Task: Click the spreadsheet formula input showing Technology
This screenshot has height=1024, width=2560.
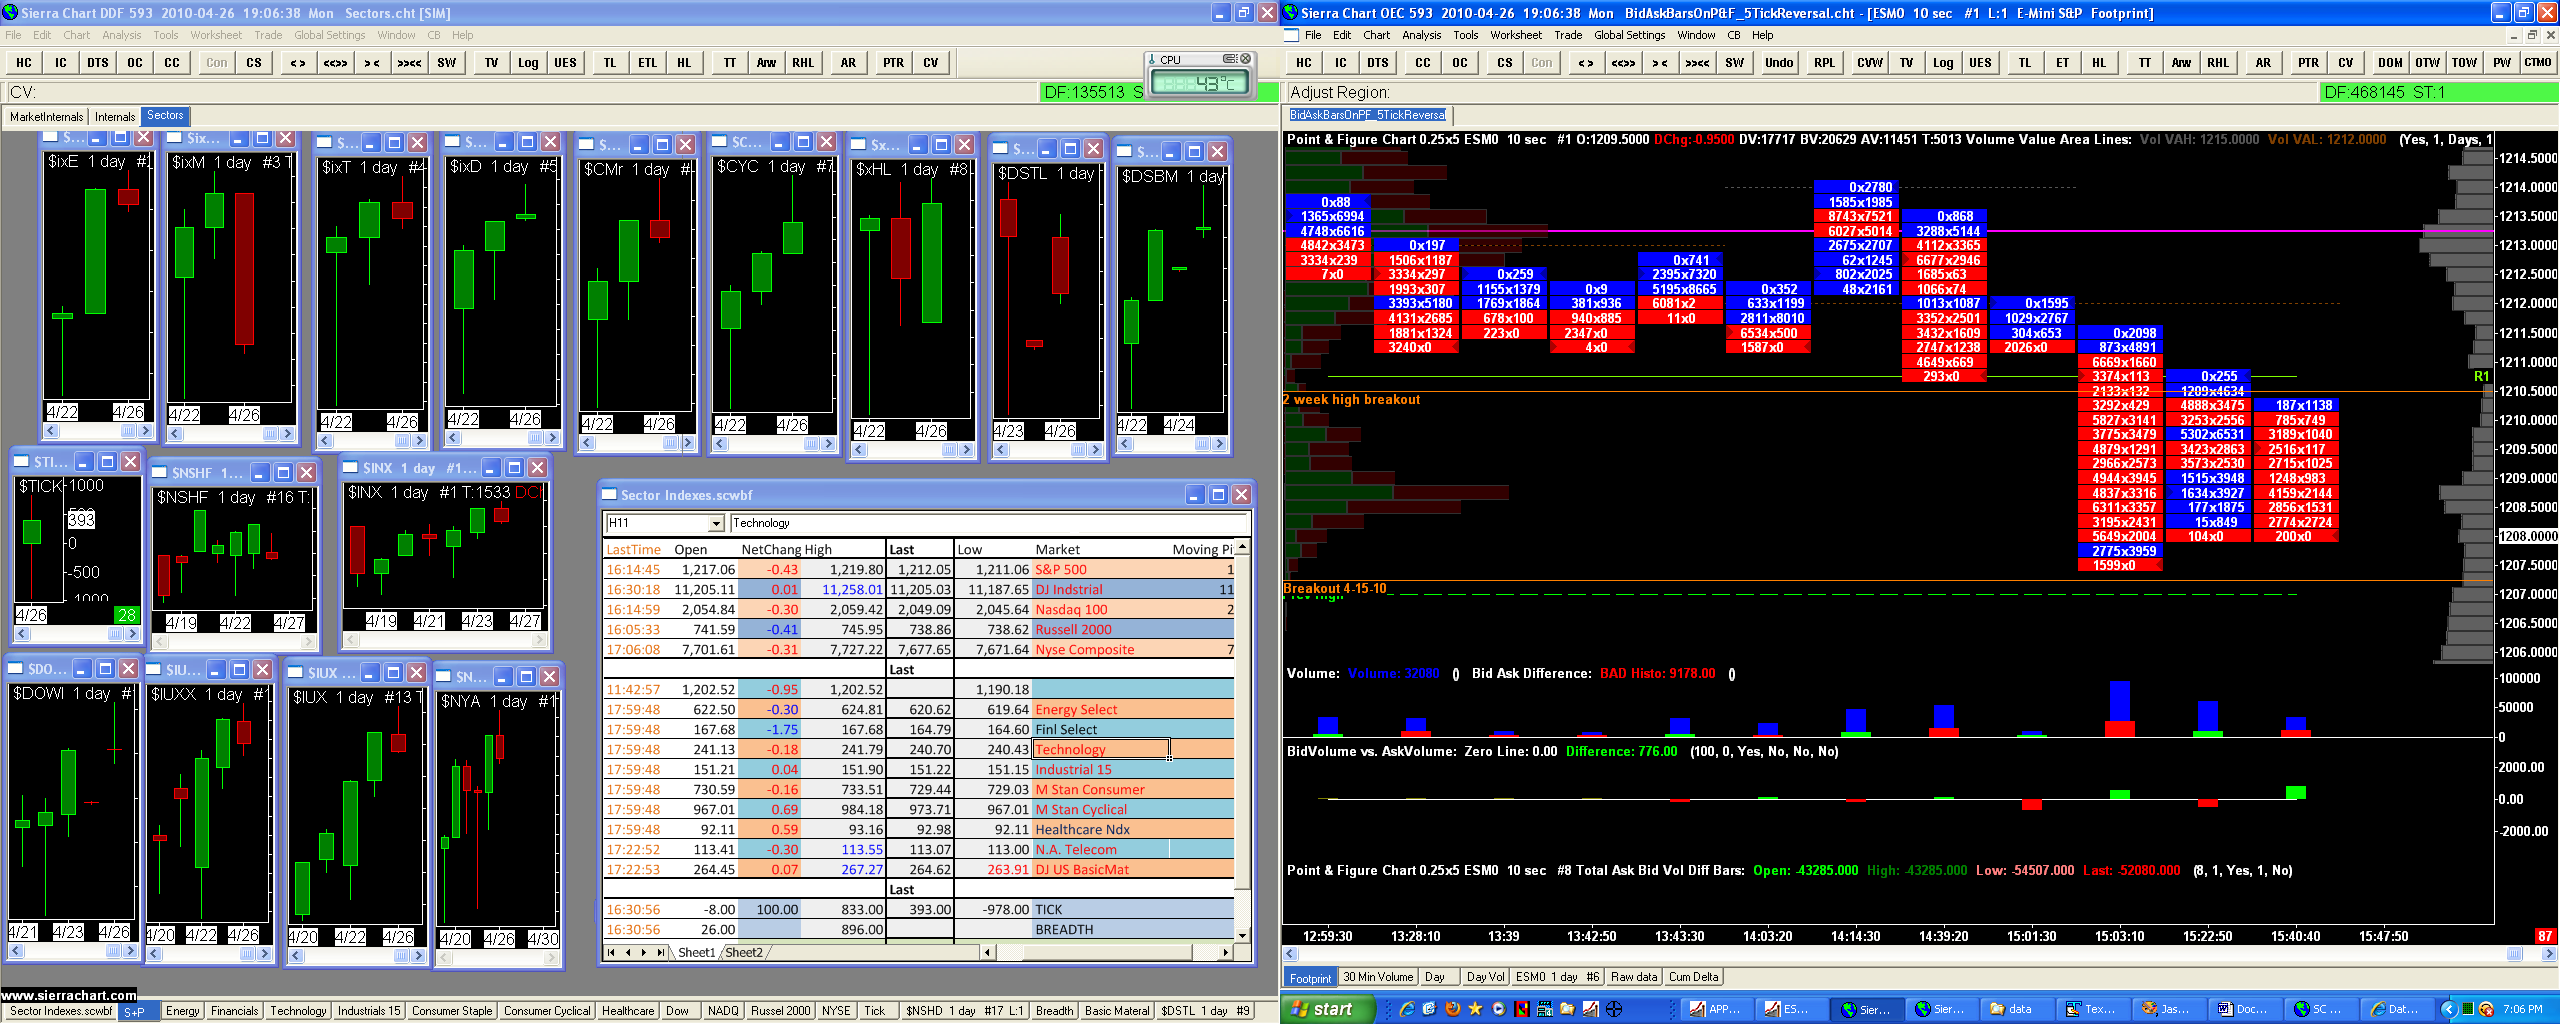Action: 989,523
